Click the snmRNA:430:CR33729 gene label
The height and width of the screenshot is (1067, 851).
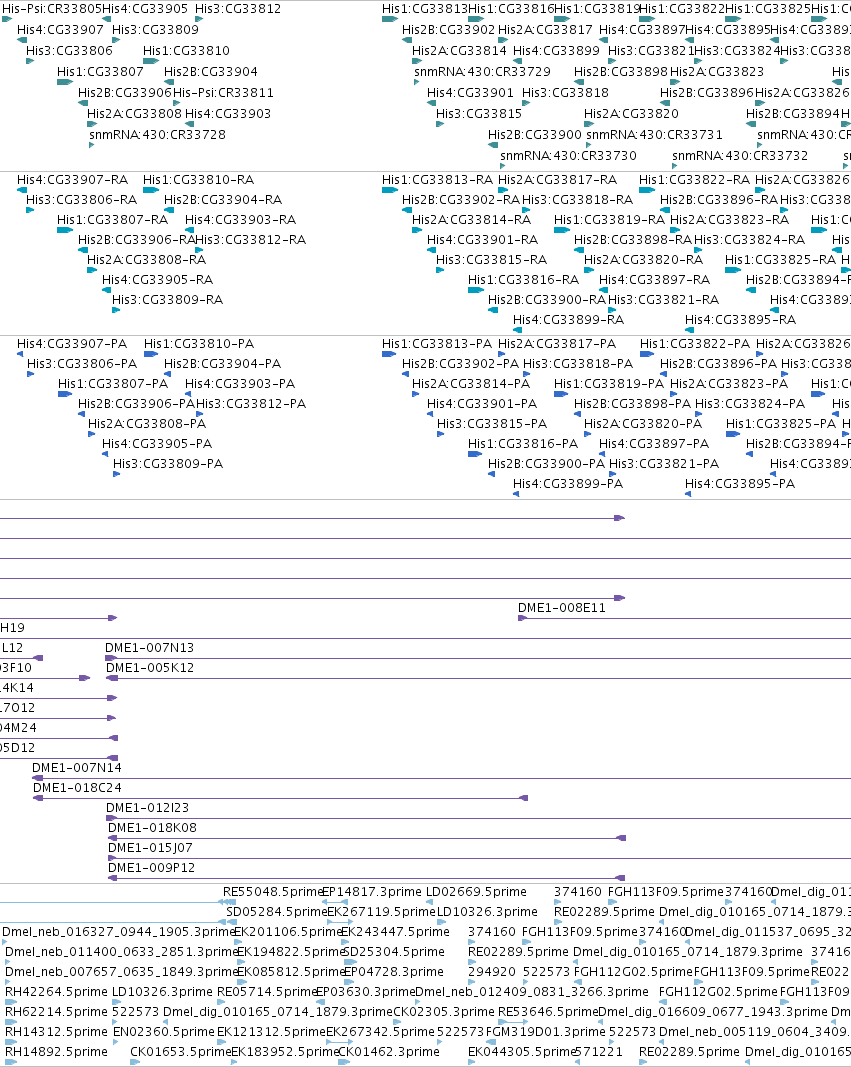coord(482,71)
